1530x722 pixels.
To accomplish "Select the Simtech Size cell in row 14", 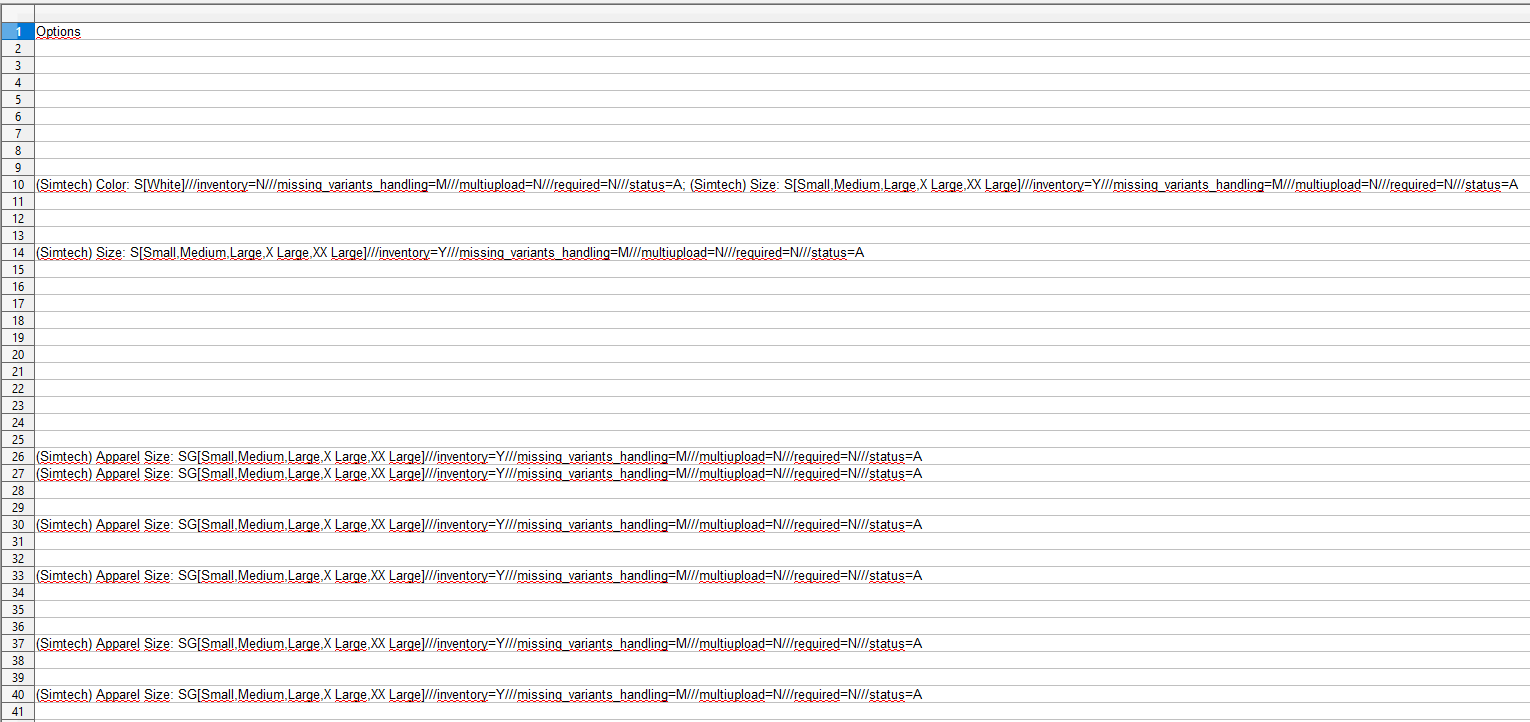I will pos(449,252).
